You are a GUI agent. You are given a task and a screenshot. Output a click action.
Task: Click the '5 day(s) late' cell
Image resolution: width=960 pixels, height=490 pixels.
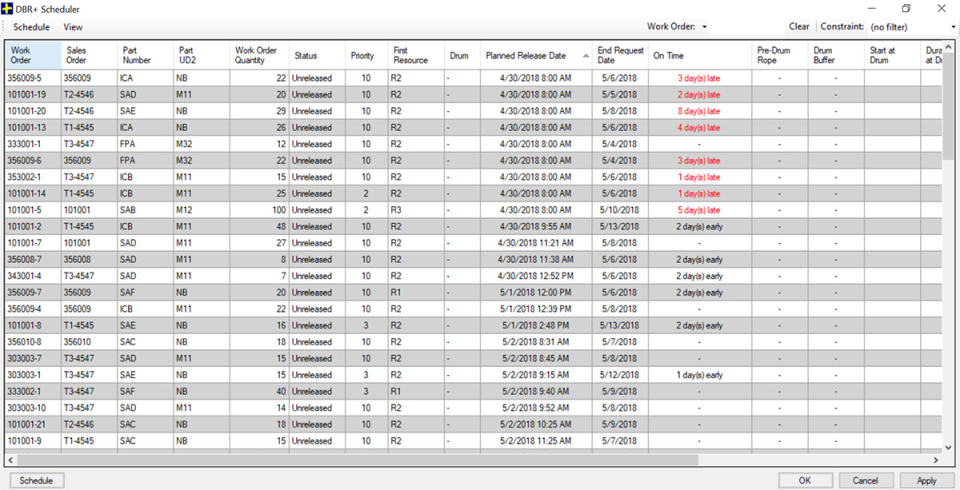[x=699, y=210]
